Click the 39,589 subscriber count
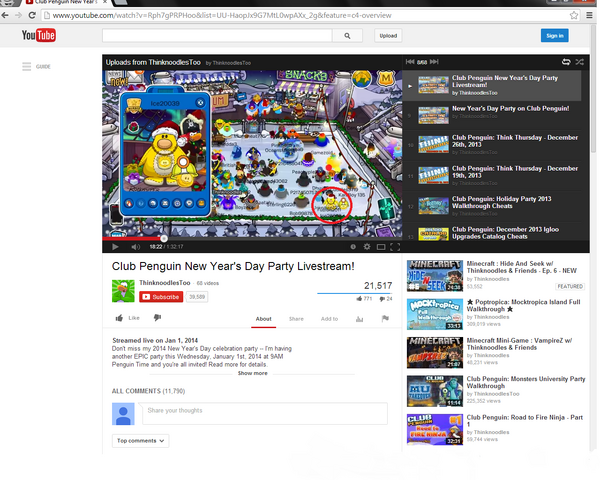The image size is (600, 480). (197, 297)
